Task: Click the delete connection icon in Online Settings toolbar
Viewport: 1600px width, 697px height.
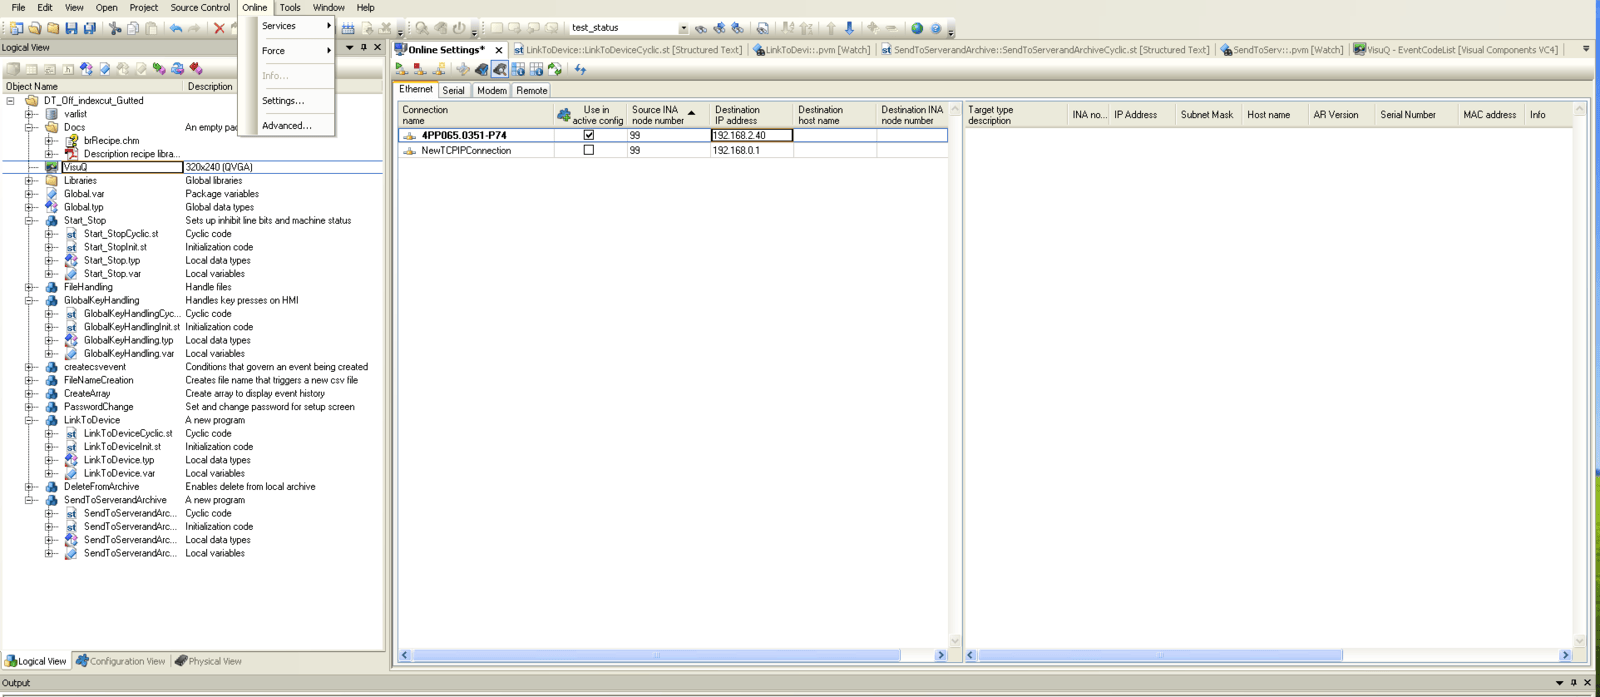Action: coord(420,69)
